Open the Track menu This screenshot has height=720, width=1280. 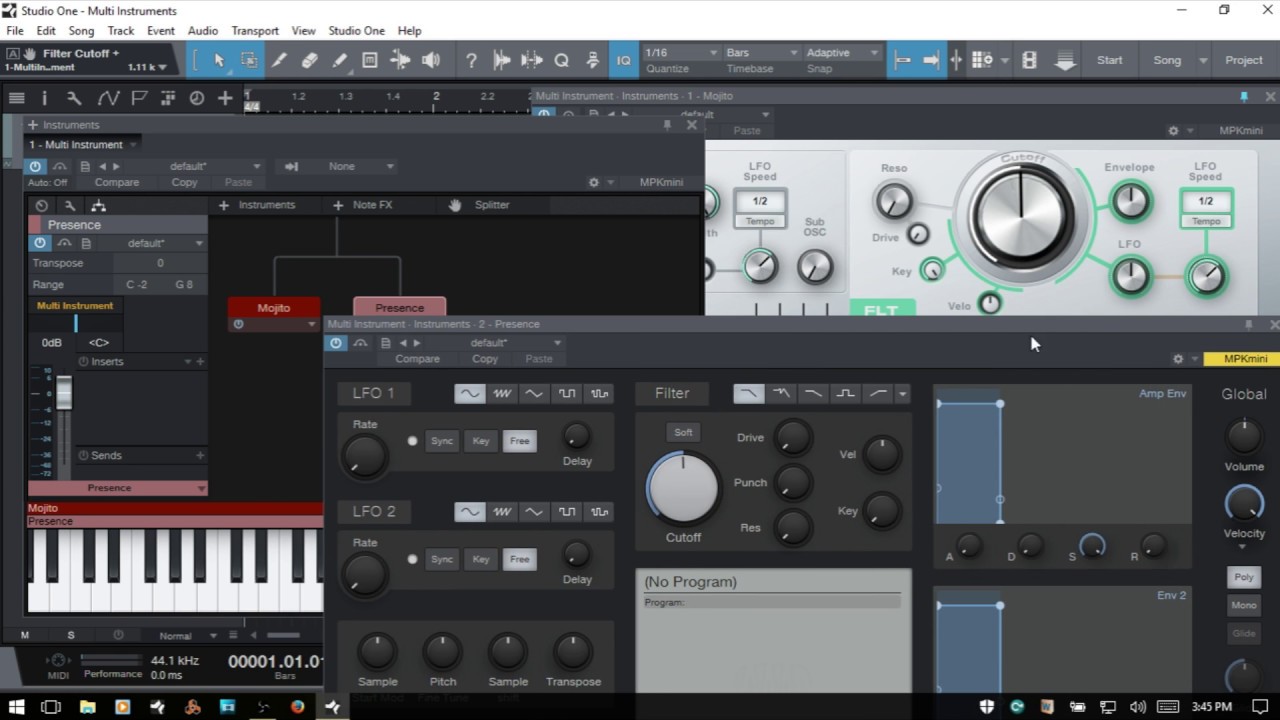point(121,31)
